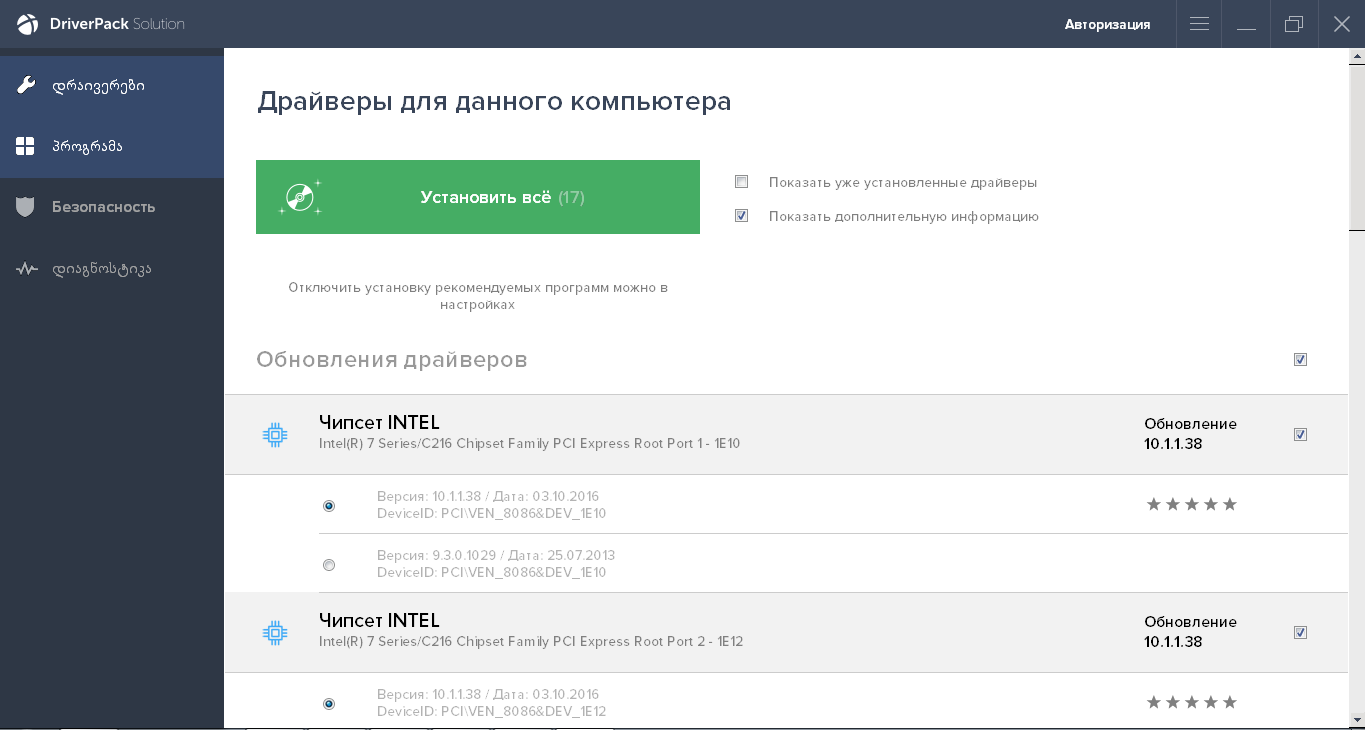Open the Programs section in sidebar
Viewport: 1365px width, 730px height.
coord(112,147)
